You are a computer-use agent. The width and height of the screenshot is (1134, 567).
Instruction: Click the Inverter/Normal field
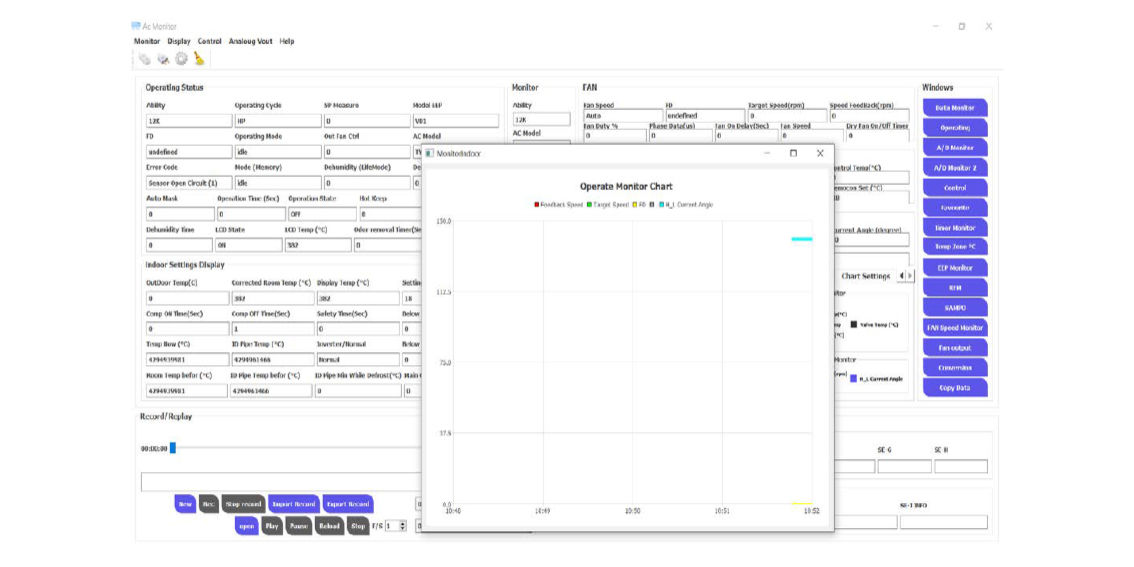[x=357, y=359]
